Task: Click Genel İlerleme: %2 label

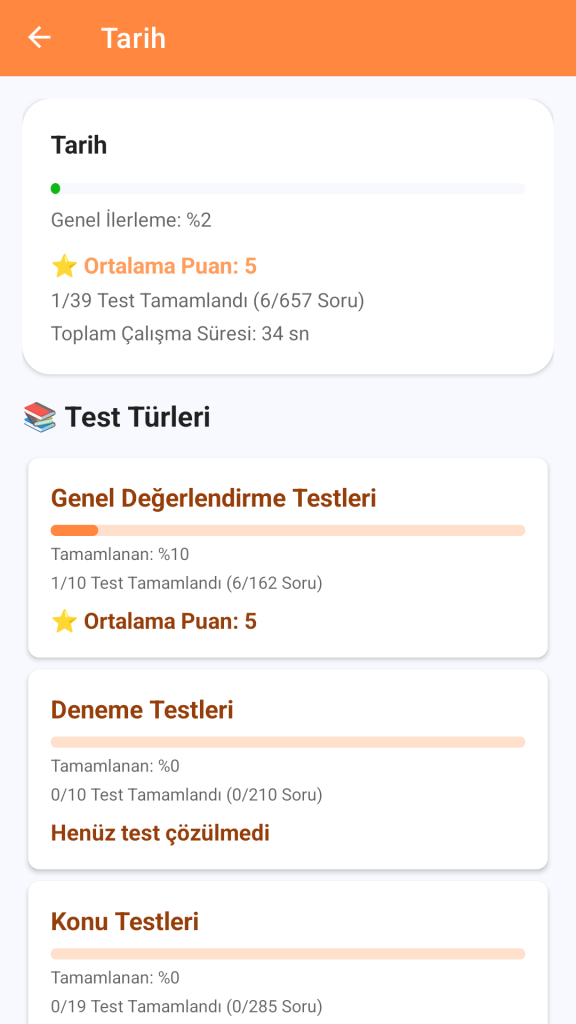Action: tap(131, 221)
